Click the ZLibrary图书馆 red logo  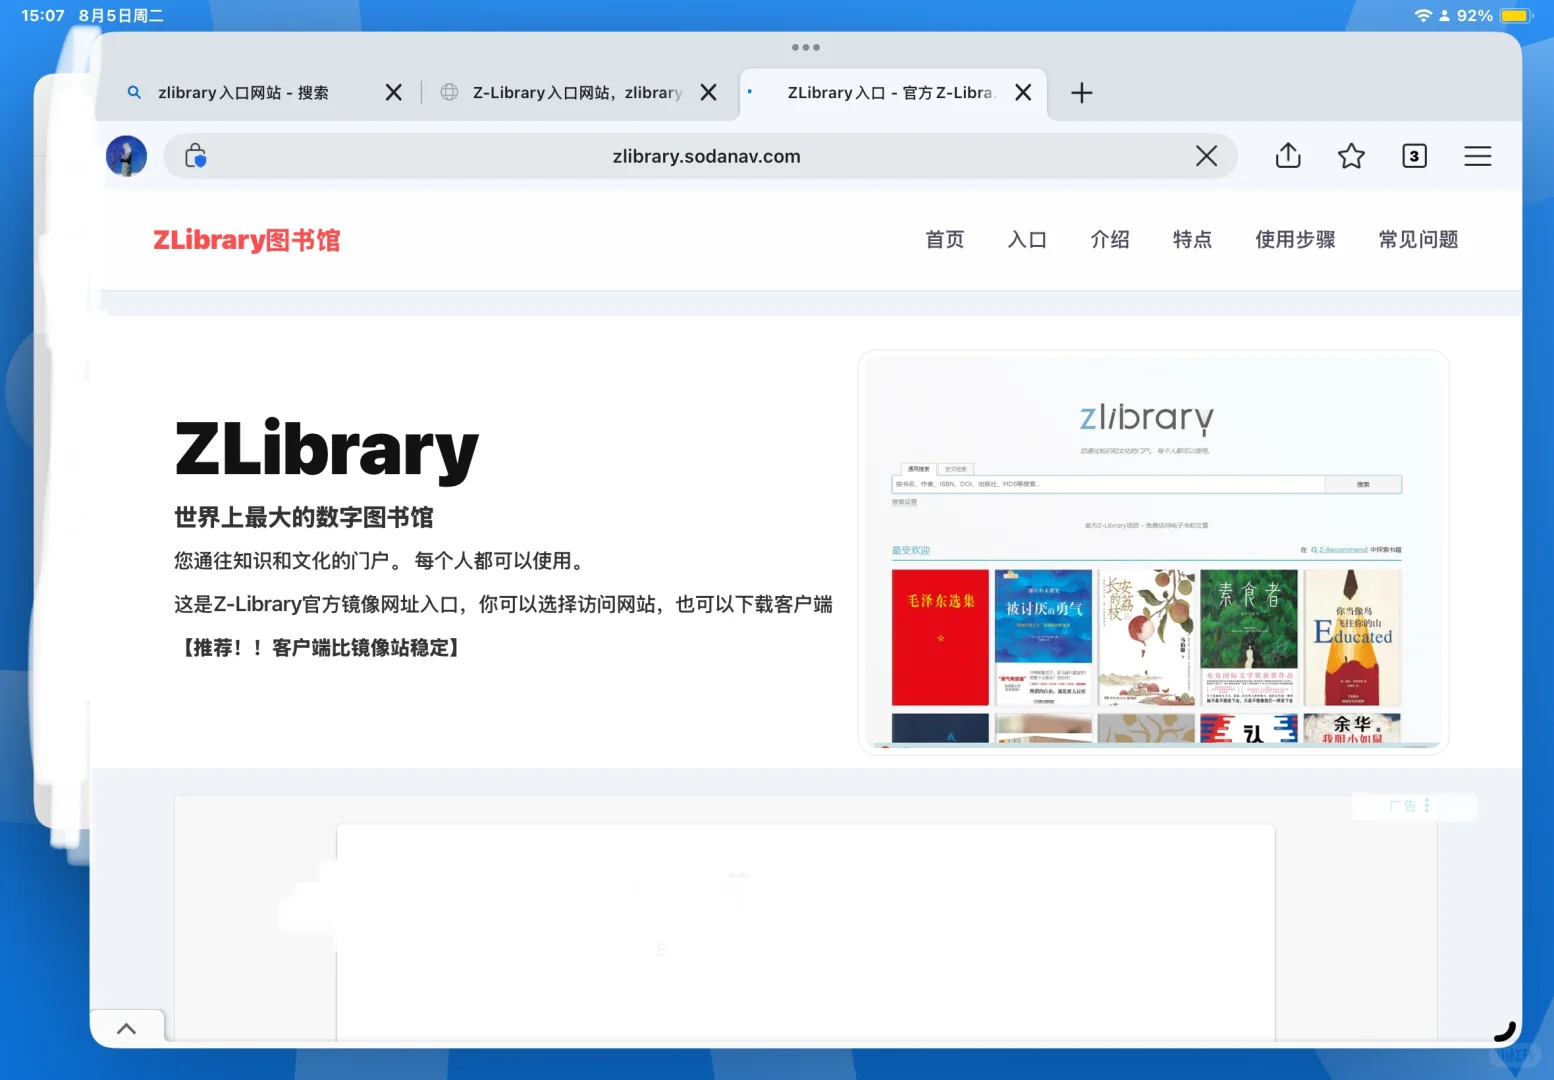coord(247,240)
